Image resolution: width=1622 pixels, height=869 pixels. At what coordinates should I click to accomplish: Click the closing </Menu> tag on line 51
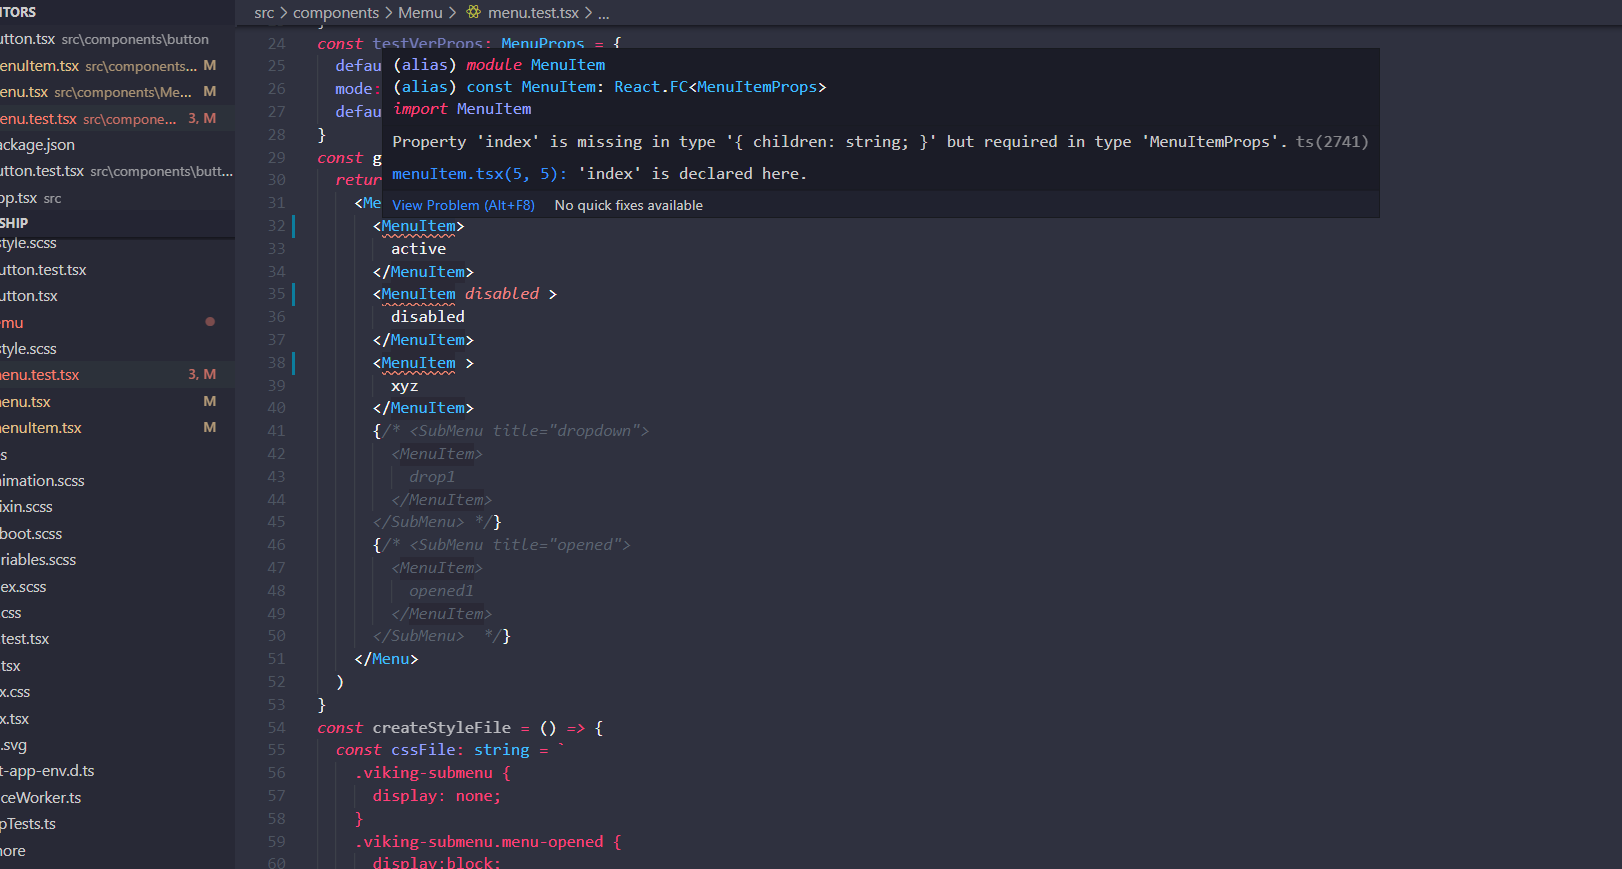tap(386, 659)
